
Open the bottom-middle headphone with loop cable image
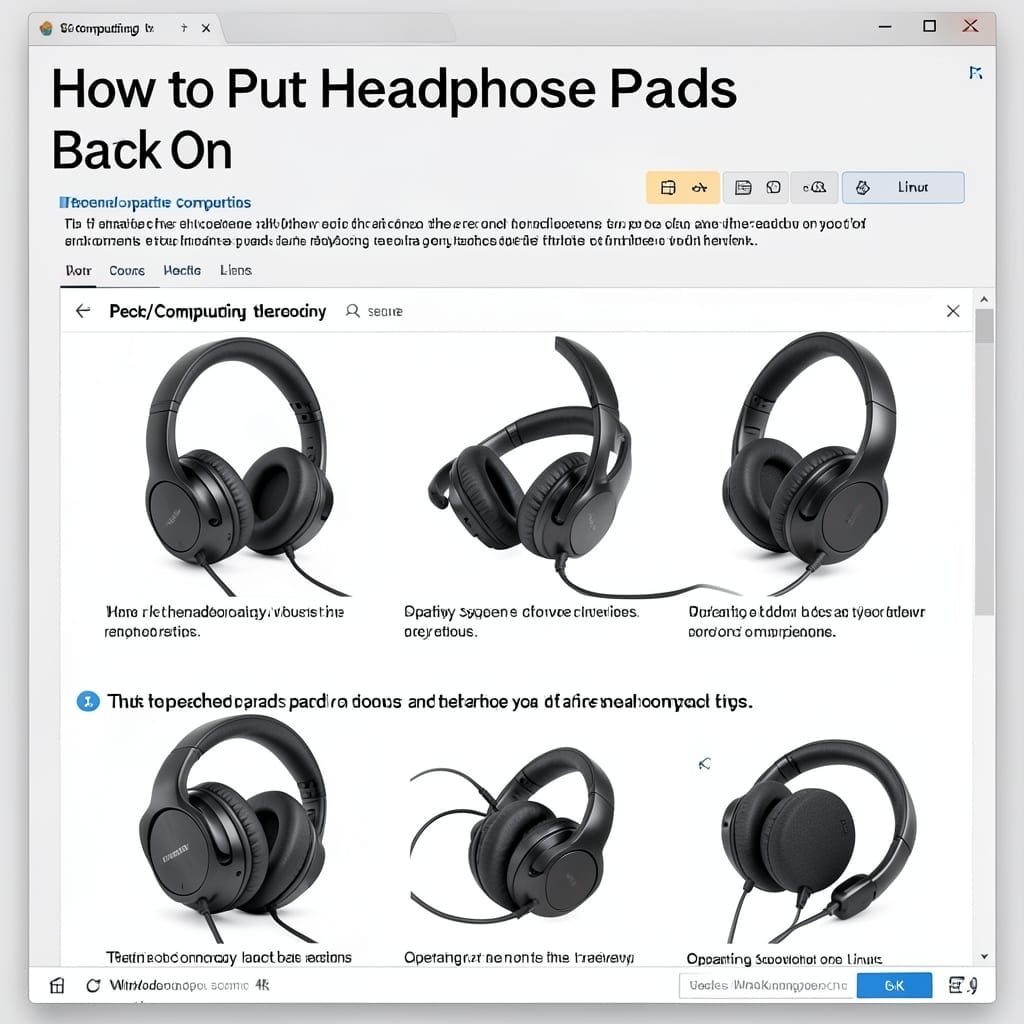[512, 835]
